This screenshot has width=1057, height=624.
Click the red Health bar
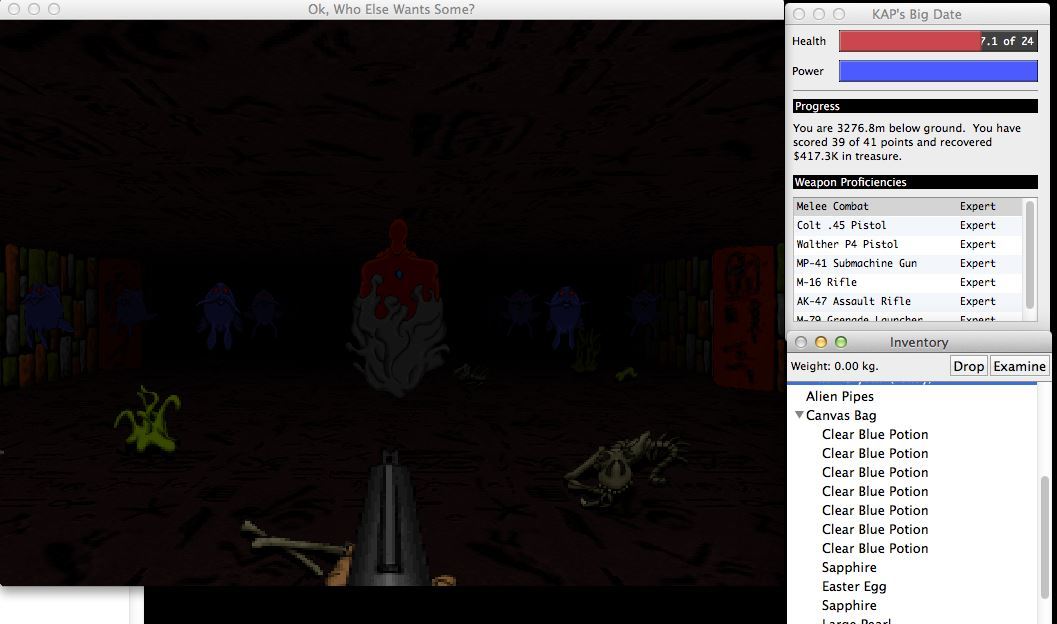pos(908,41)
